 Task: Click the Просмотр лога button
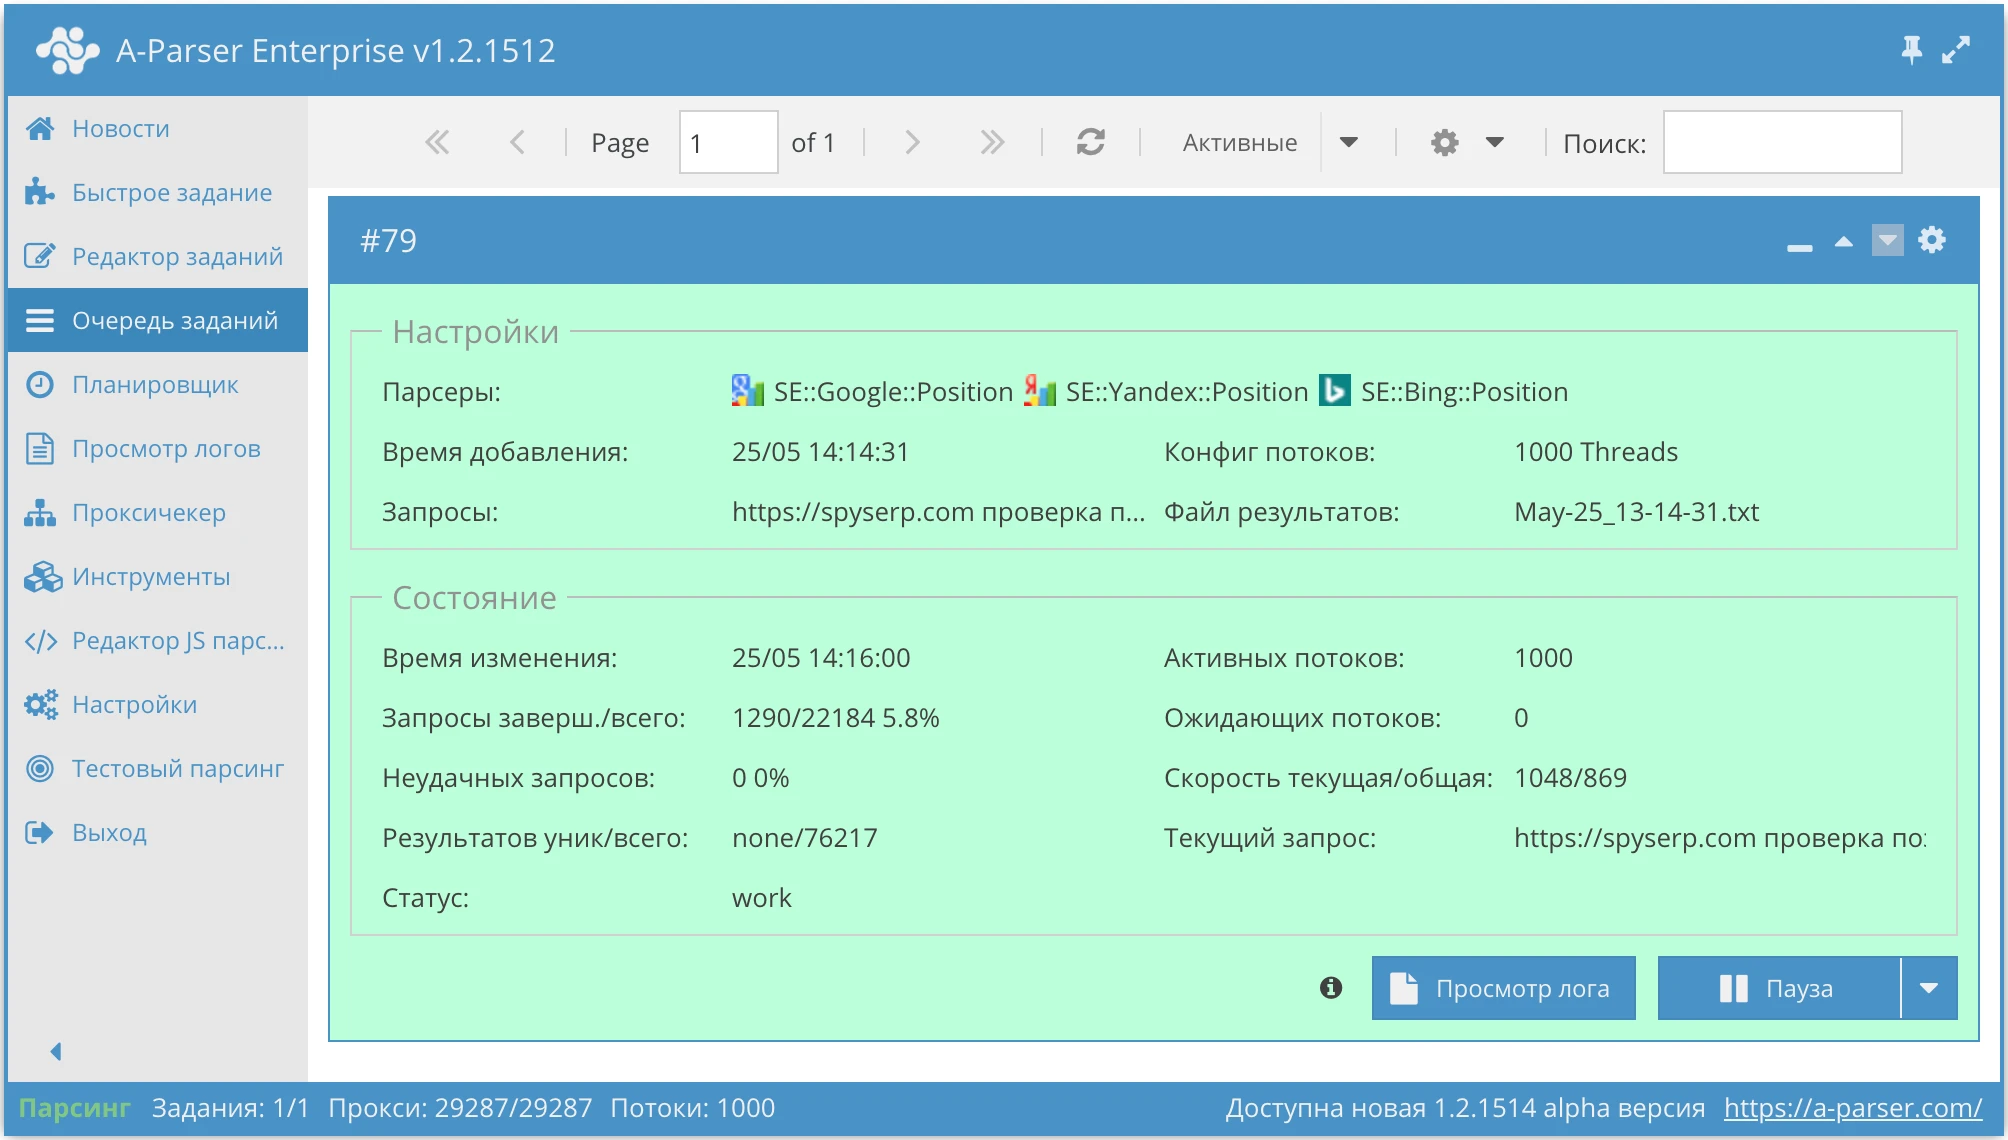coord(1503,988)
